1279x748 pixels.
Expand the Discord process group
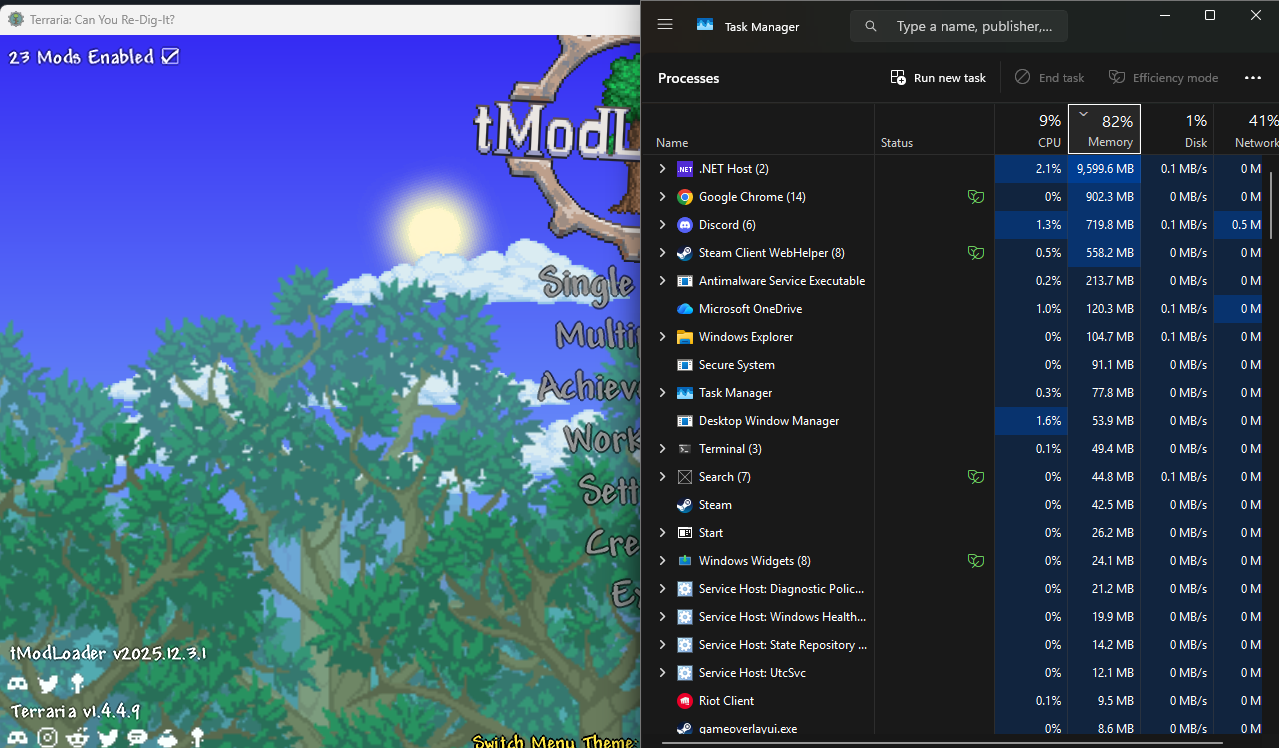(662, 225)
